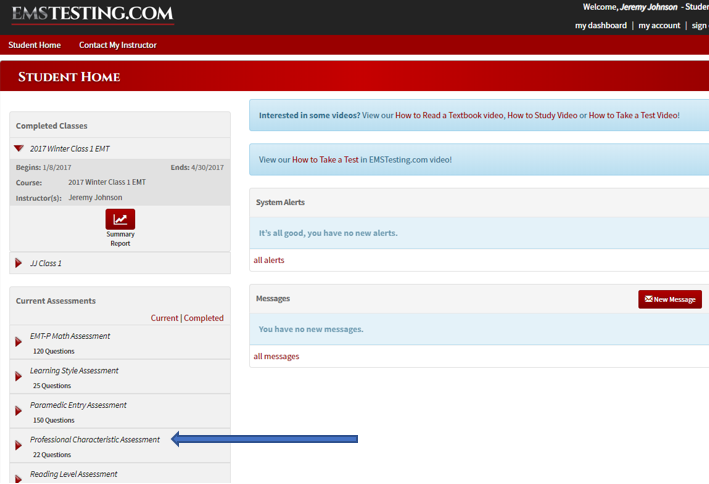Click the New Message button

[670, 299]
